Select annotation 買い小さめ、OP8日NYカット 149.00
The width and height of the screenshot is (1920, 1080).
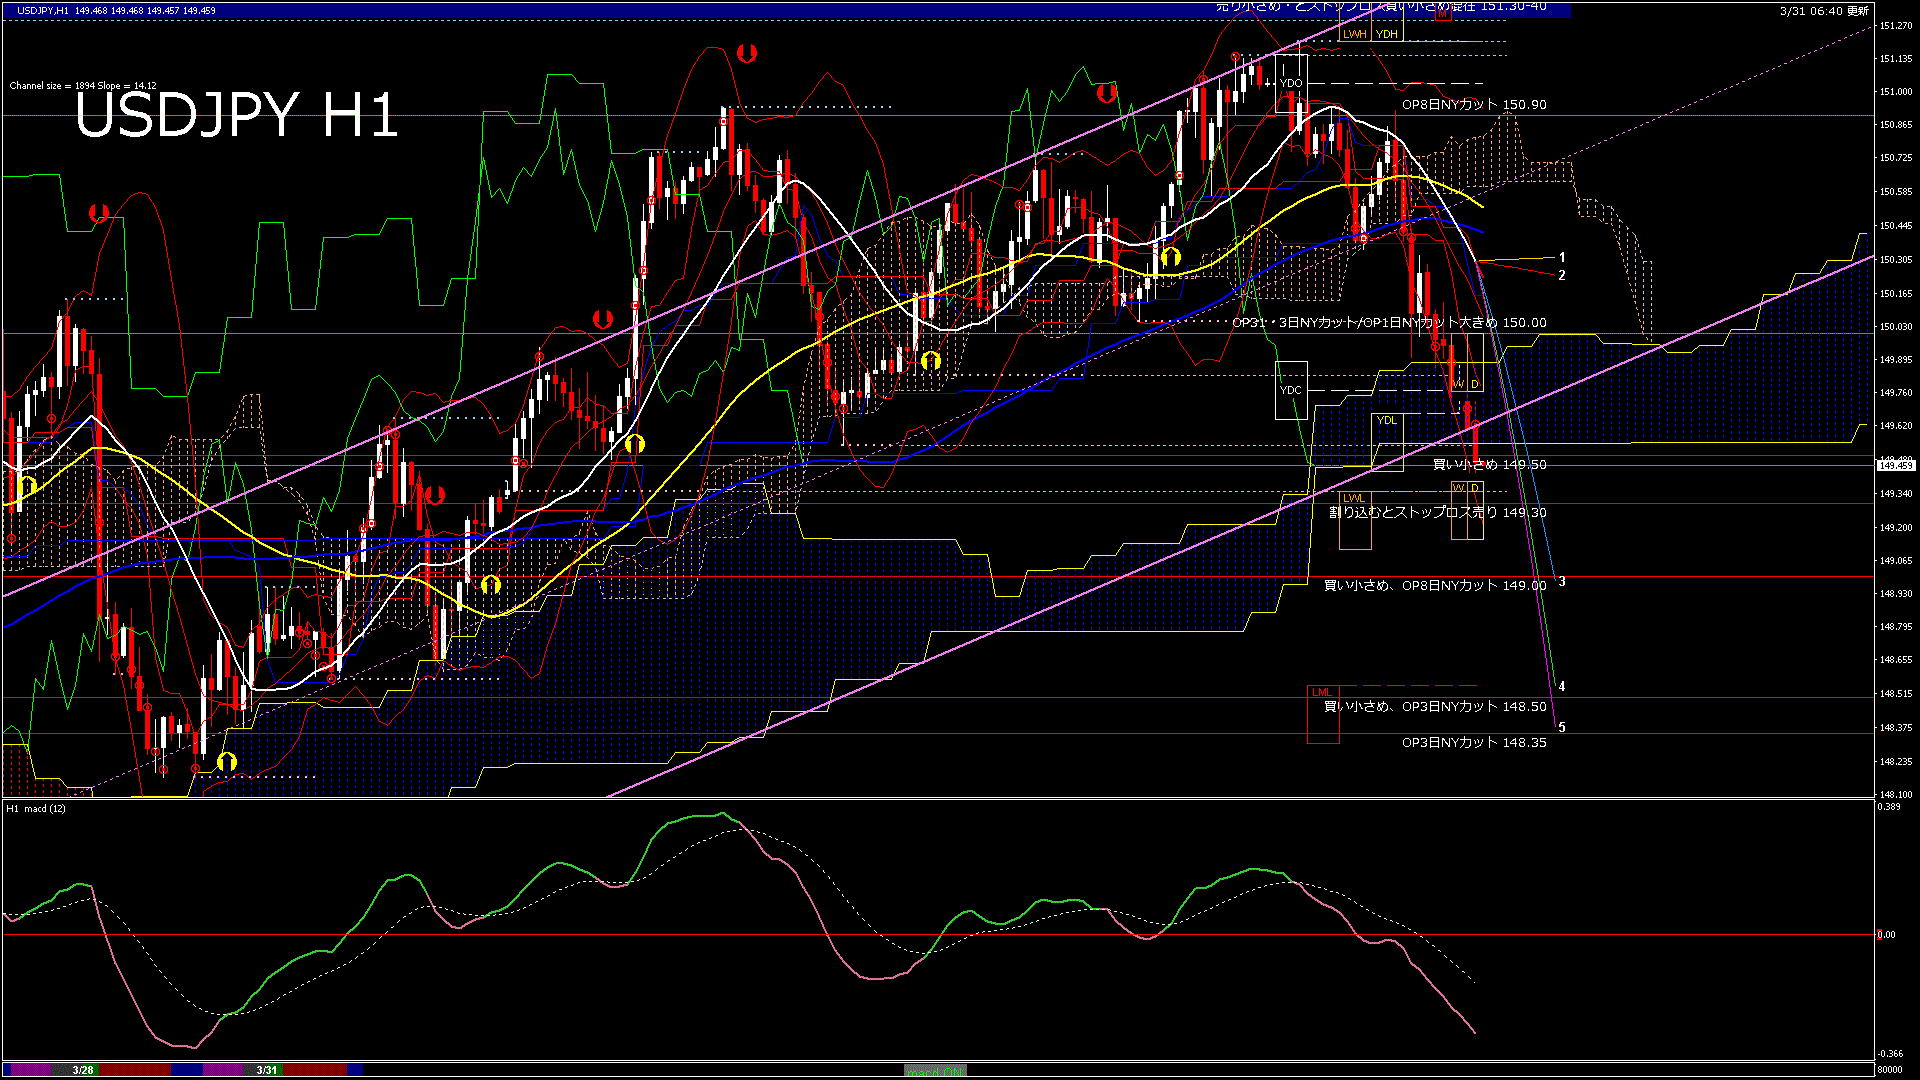[x=1435, y=586]
